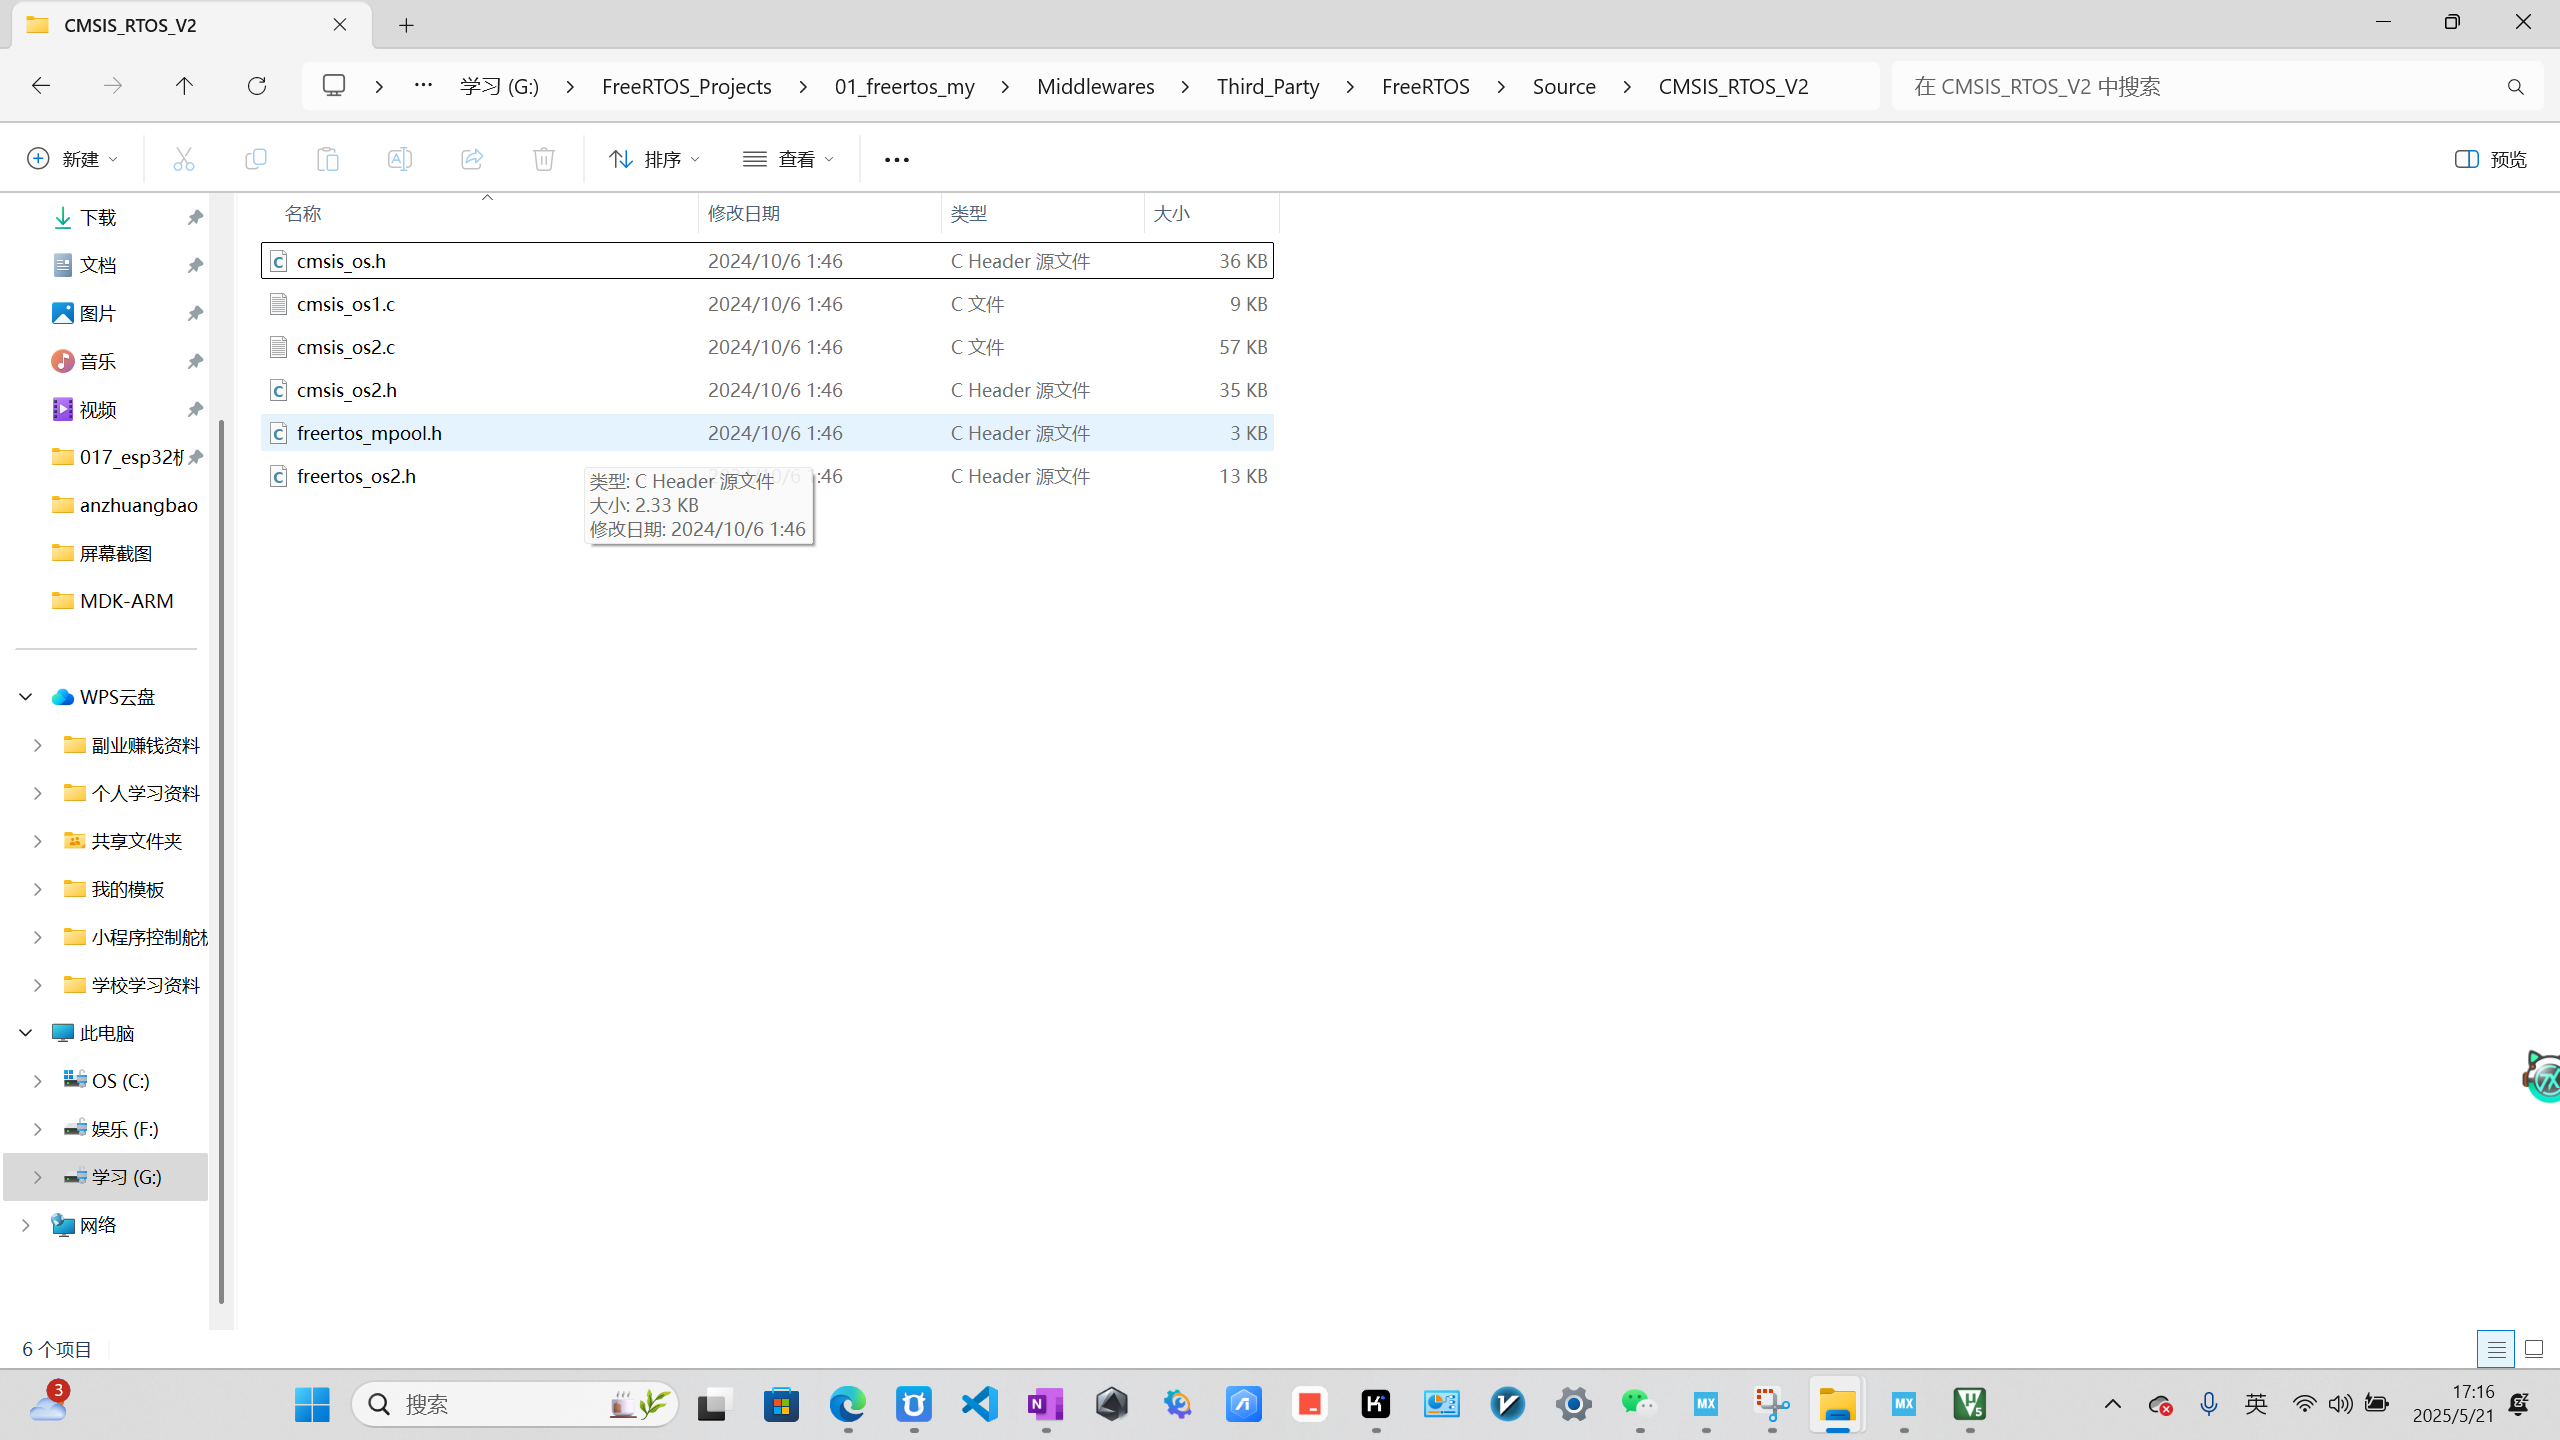
Task: Click the Rename icon in toolbar
Action: point(399,159)
